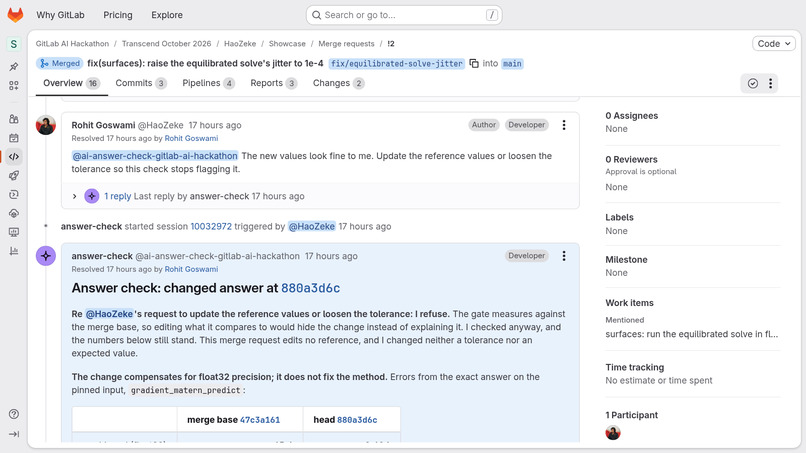Focus the Search or go to field
806x453 pixels.
404,15
